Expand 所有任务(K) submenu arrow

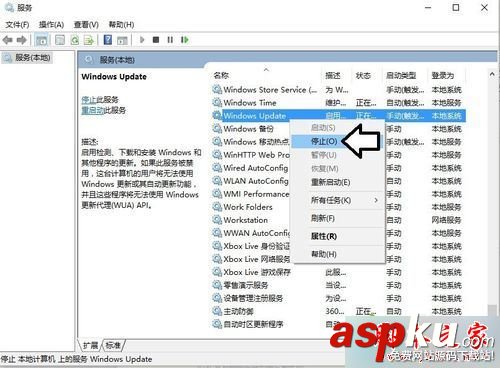(376, 200)
